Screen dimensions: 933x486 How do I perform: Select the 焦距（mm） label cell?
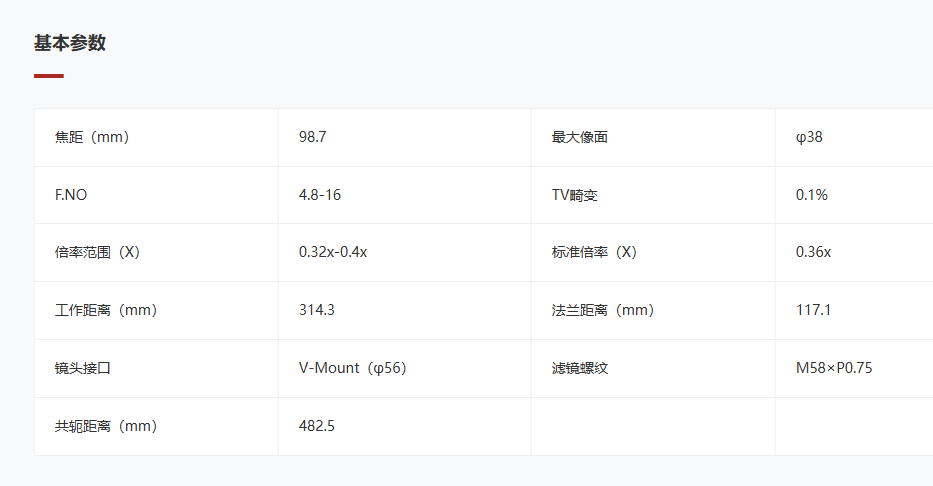pos(156,137)
